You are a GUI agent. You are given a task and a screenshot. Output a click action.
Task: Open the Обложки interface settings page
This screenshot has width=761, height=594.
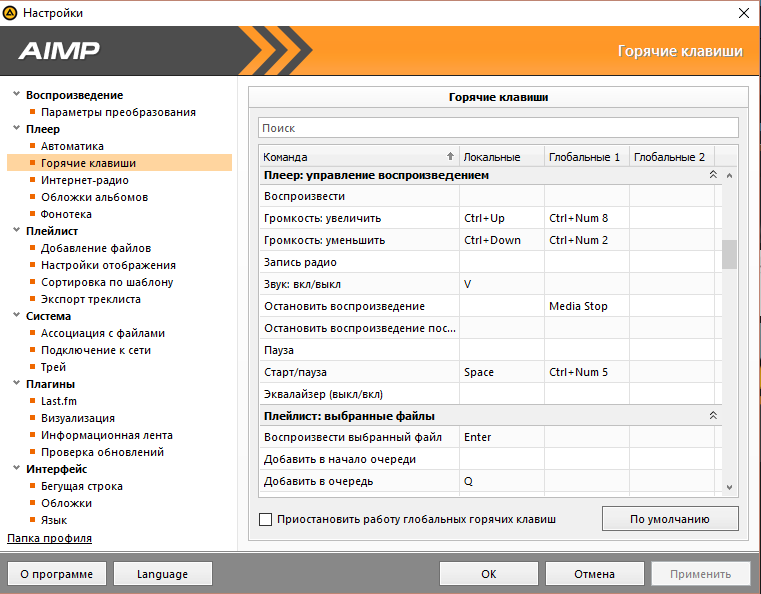coord(66,503)
